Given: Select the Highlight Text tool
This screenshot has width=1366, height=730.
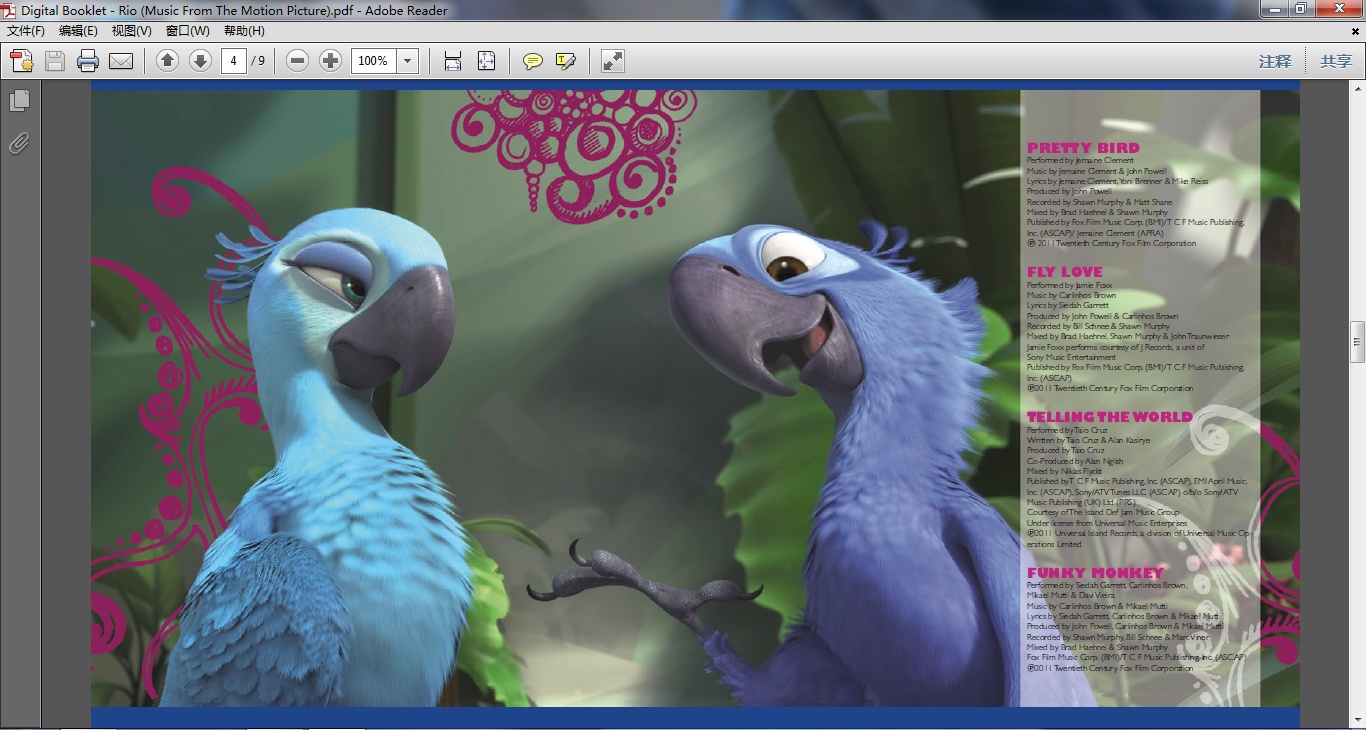Looking at the screenshot, I should tap(566, 61).
